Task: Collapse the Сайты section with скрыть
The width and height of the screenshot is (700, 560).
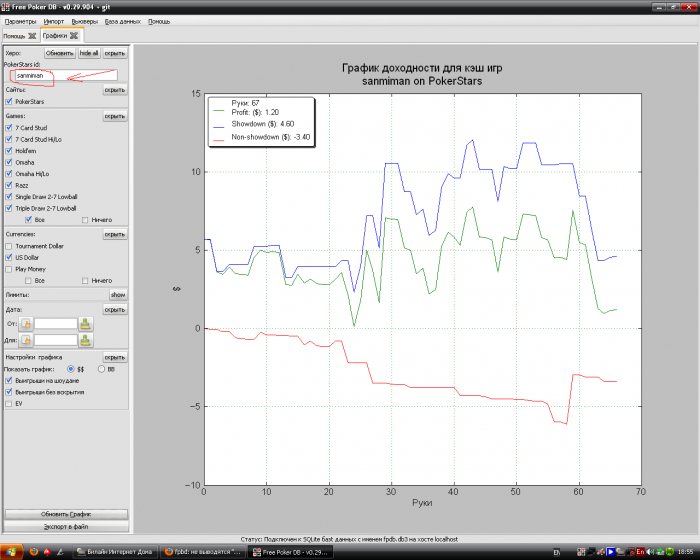Action: click(115, 90)
